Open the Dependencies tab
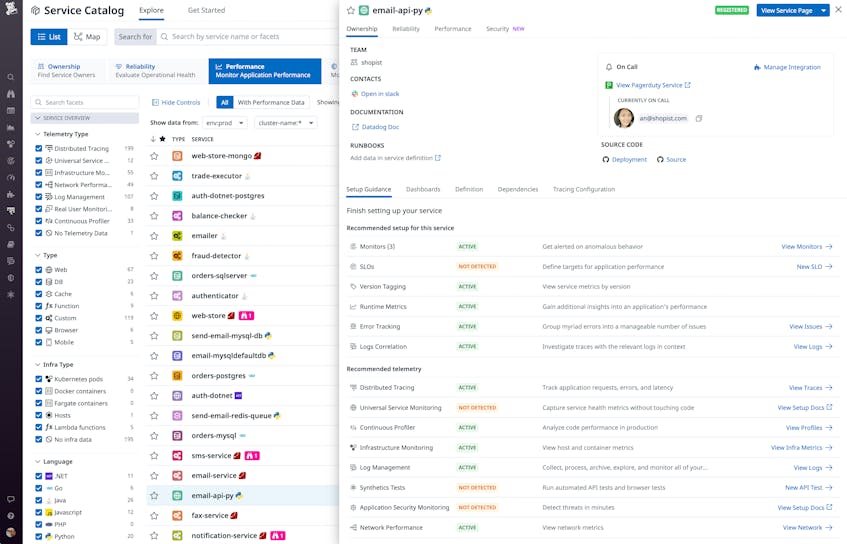 pyautogui.click(x=517, y=189)
